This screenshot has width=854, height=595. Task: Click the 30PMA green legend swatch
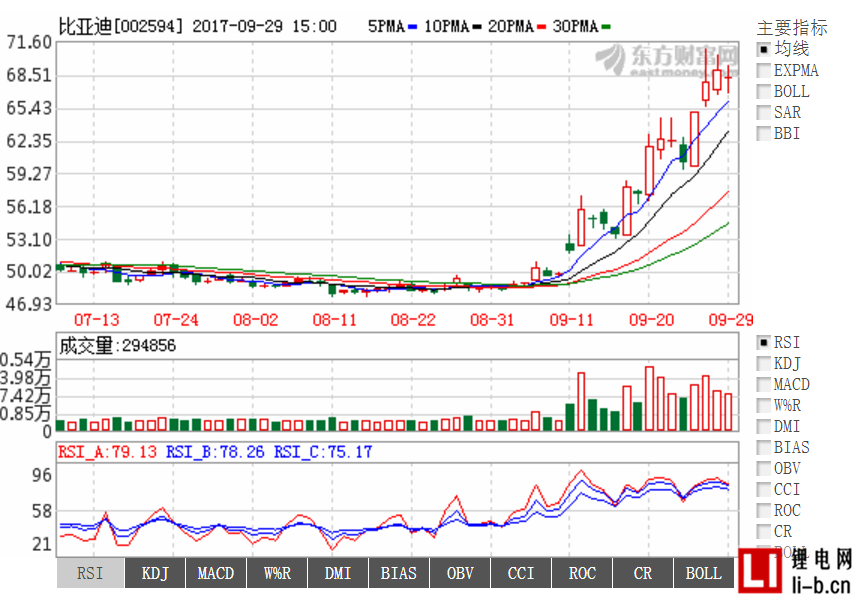pyautogui.click(x=606, y=27)
